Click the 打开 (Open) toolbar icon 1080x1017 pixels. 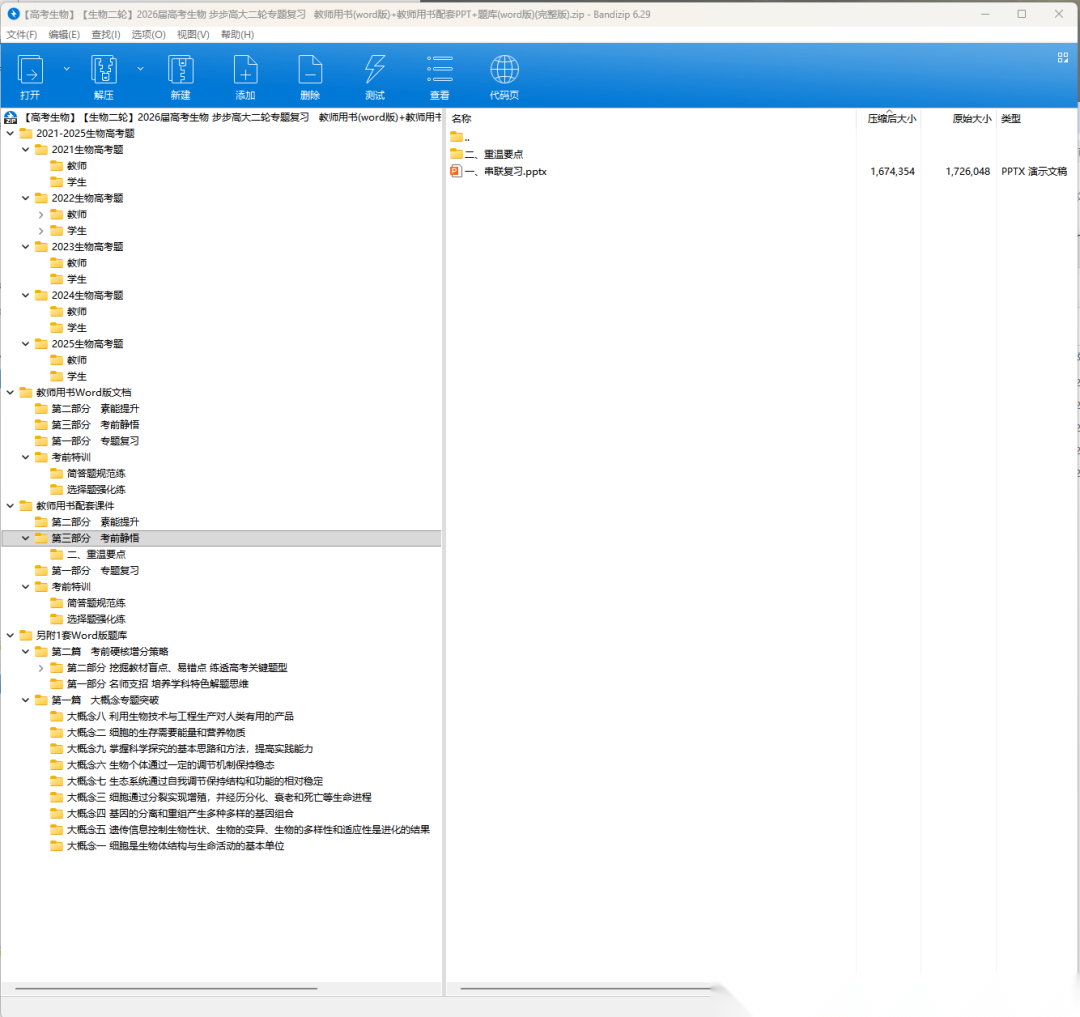(30, 71)
